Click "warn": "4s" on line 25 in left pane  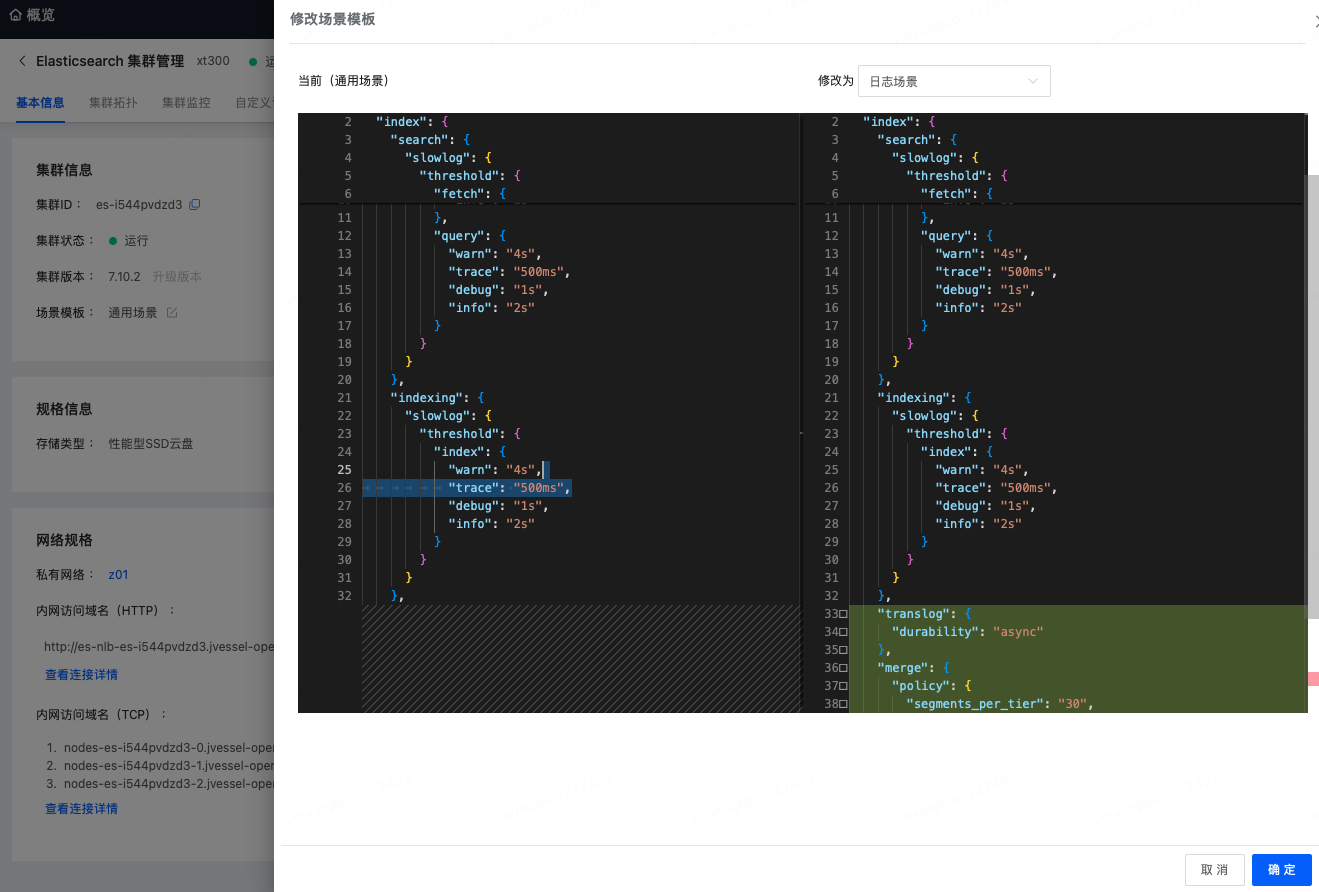tap(494, 470)
